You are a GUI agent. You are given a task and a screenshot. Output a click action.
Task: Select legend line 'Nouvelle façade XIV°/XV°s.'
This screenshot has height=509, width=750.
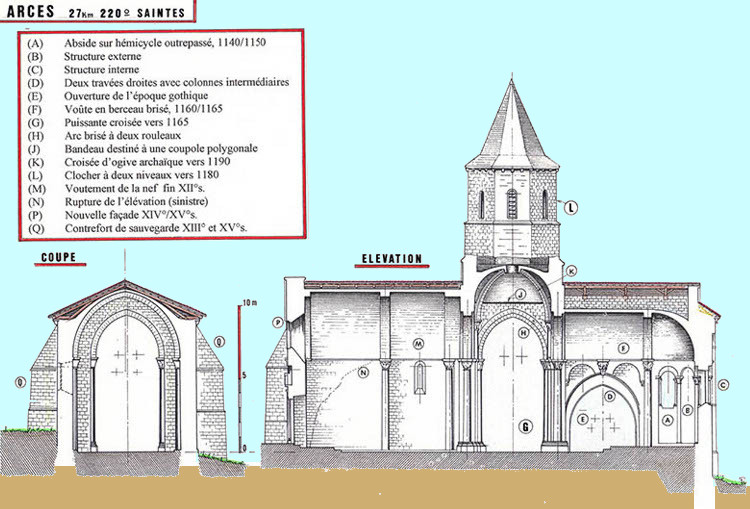click(x=131, y=215)
